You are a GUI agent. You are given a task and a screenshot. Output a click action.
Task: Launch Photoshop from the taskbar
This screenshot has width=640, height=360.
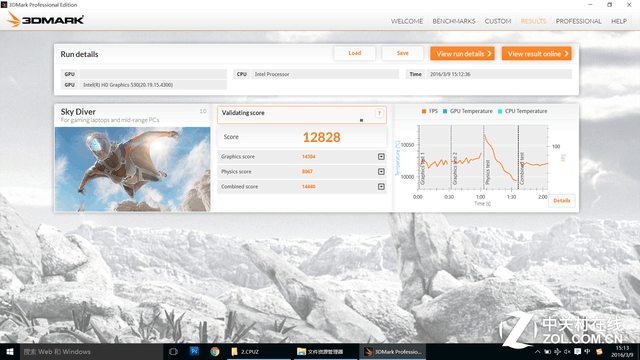194,351
